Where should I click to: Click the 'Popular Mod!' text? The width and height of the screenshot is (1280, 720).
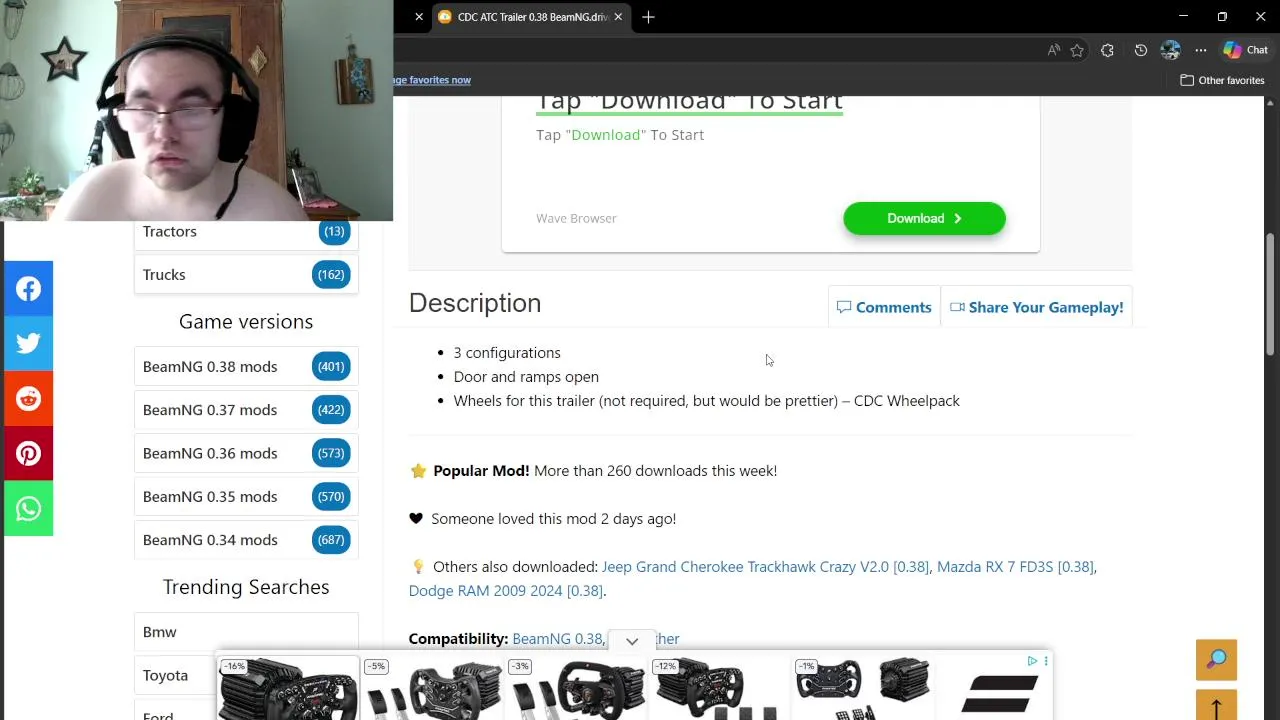481,471
